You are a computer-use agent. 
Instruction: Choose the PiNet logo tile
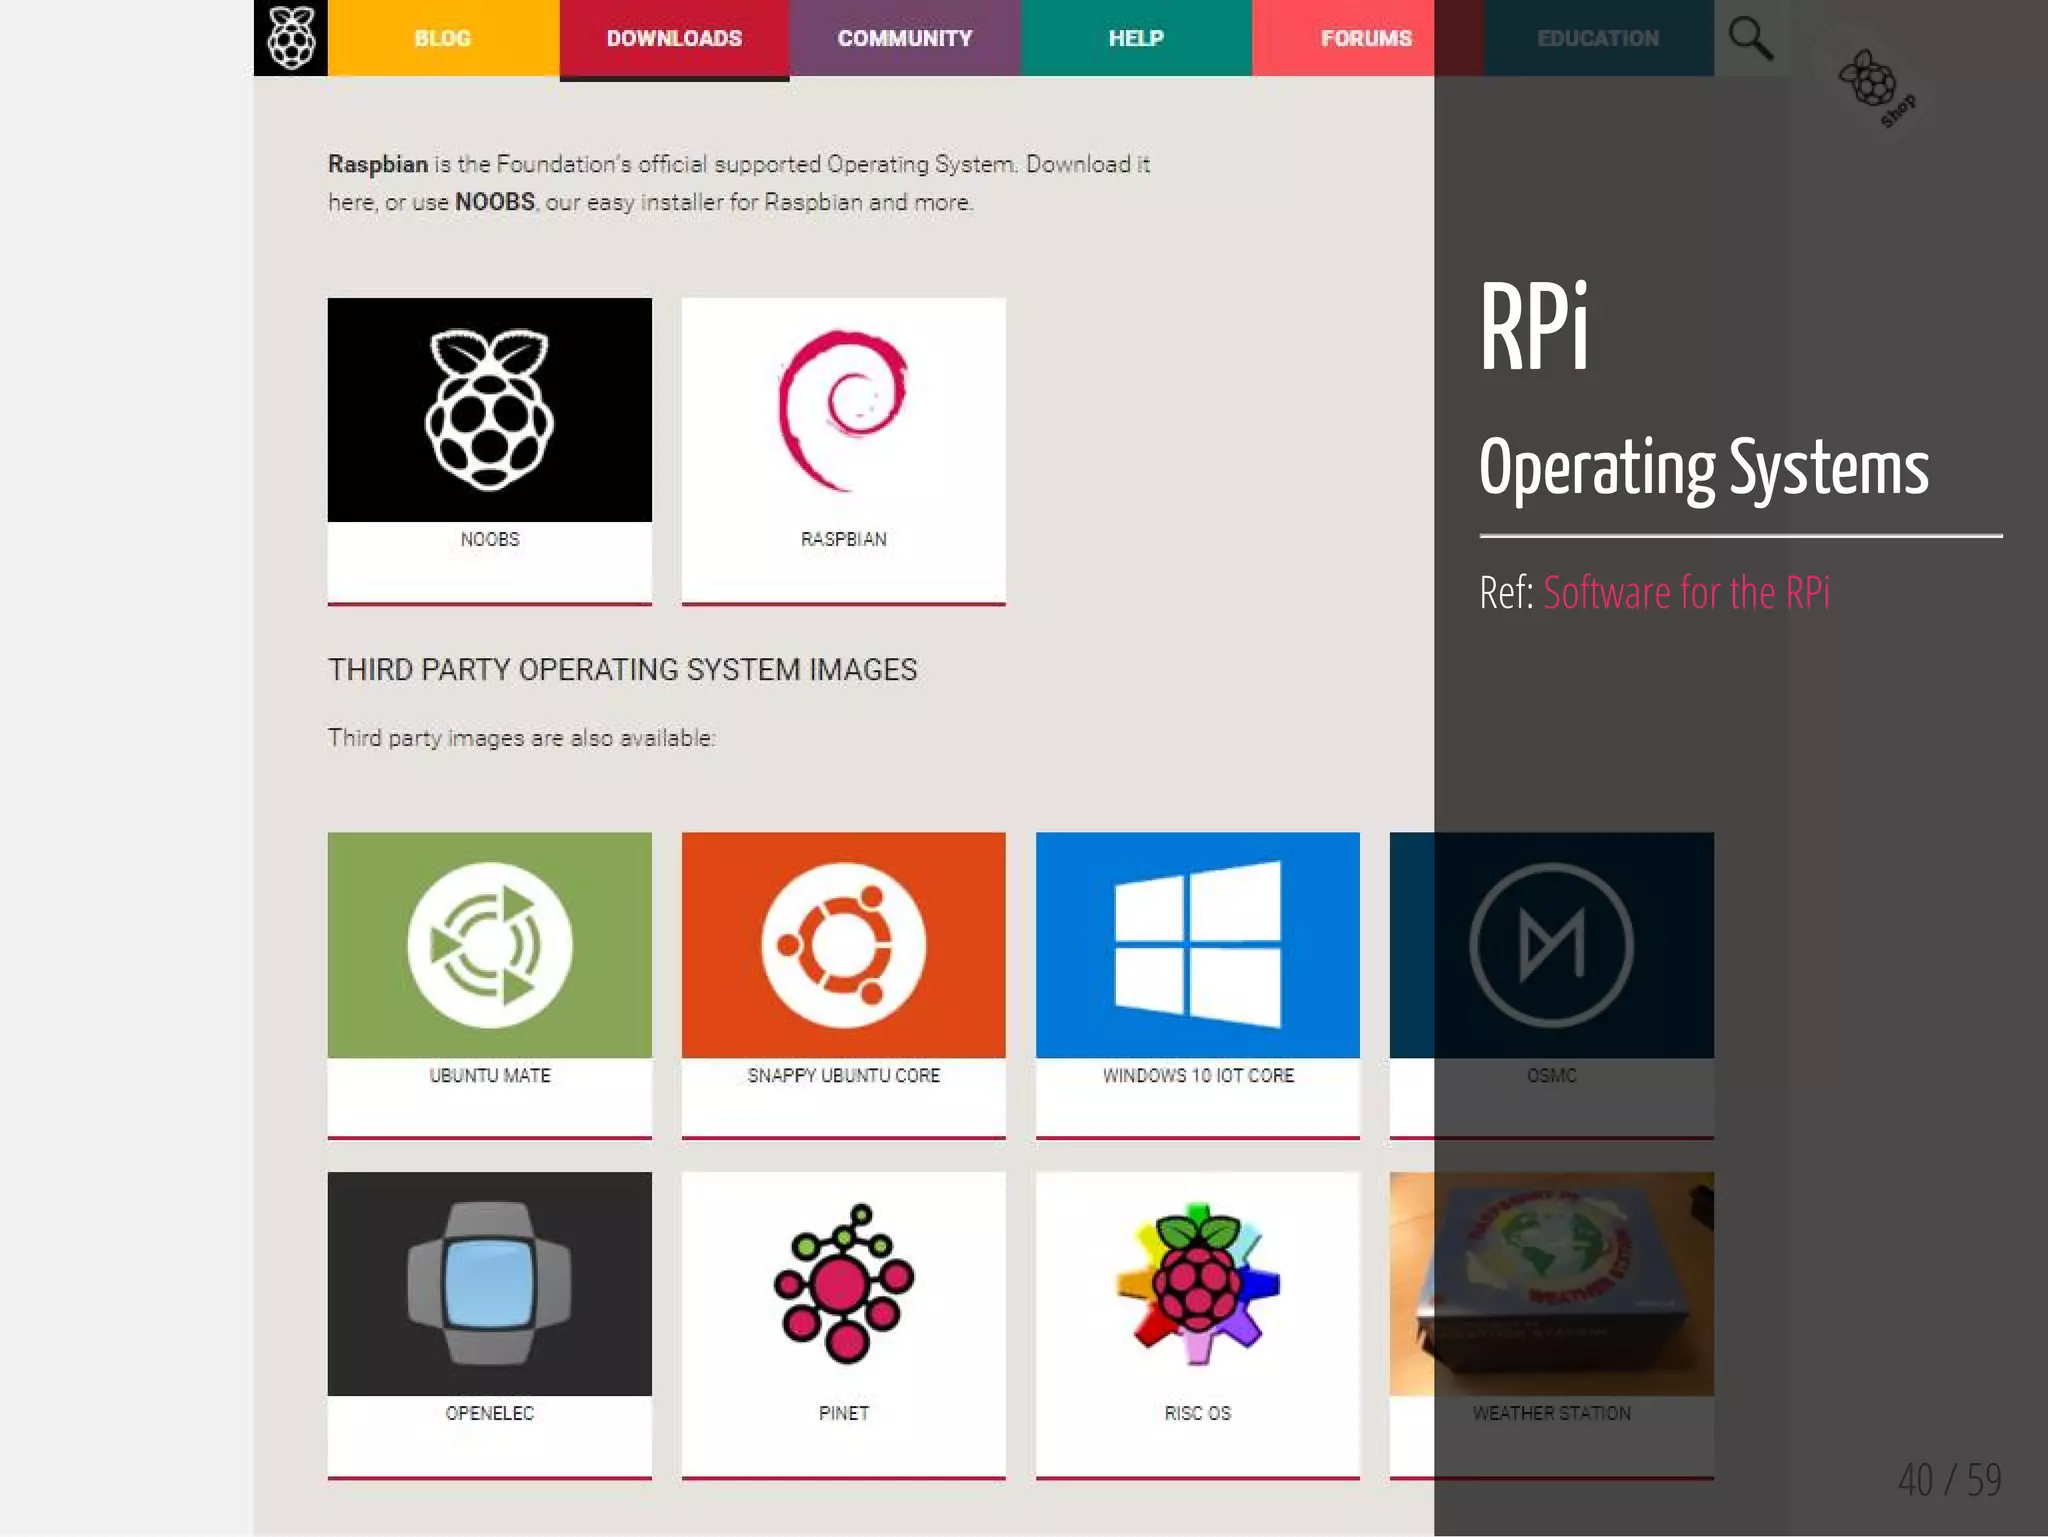pos(844,1284)
